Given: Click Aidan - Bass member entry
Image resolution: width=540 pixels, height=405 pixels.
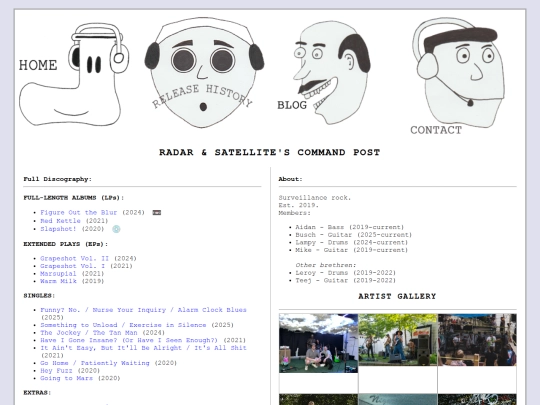Looking at the screenshot, I should [350, 227].
